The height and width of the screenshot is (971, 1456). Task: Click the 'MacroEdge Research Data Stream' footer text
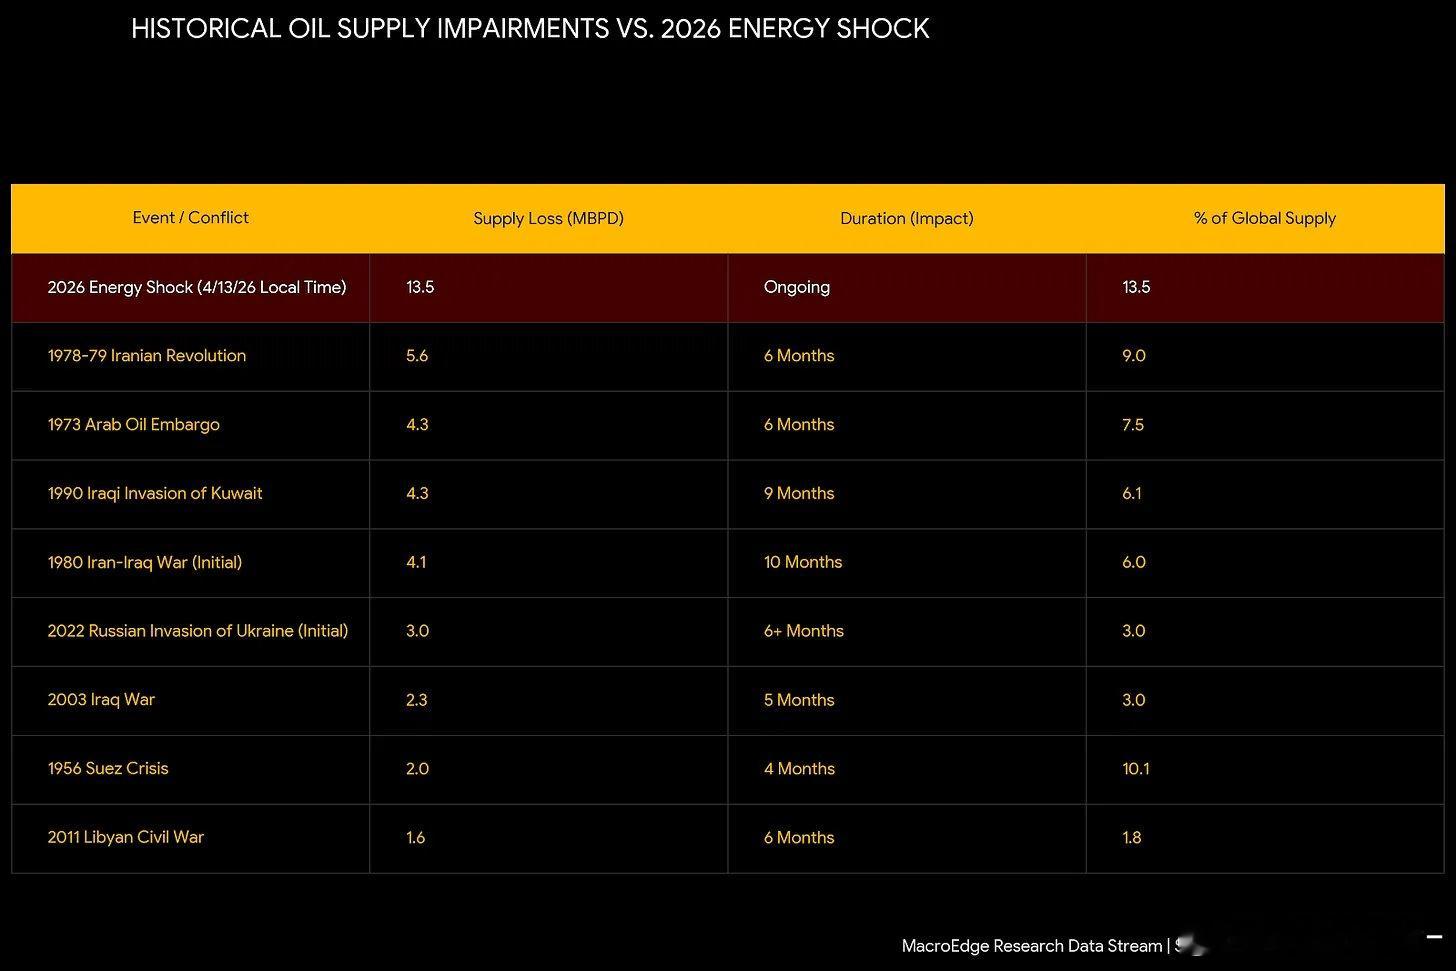click(1032, 946)
